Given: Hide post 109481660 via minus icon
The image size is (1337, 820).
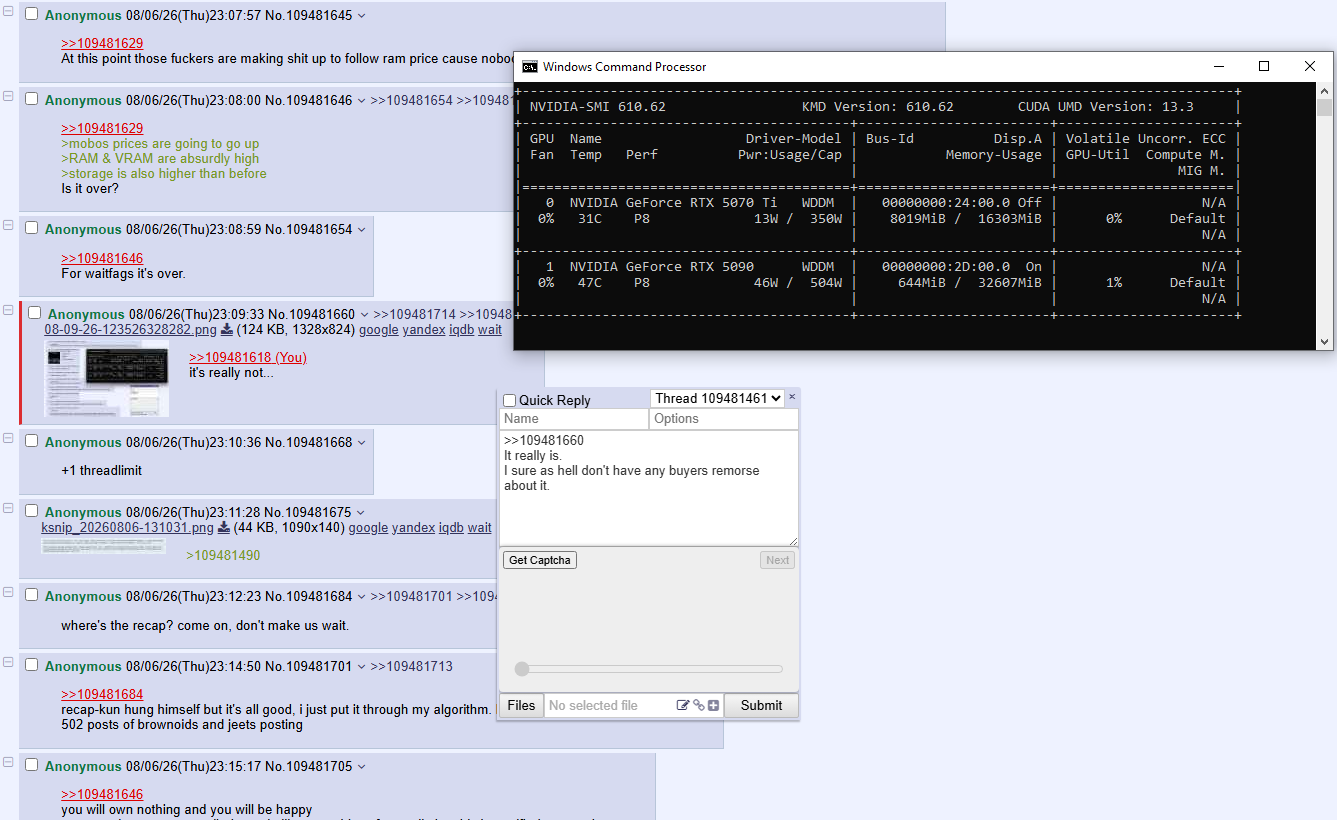Looking at the screenshot, I should (x=8, y=310).
